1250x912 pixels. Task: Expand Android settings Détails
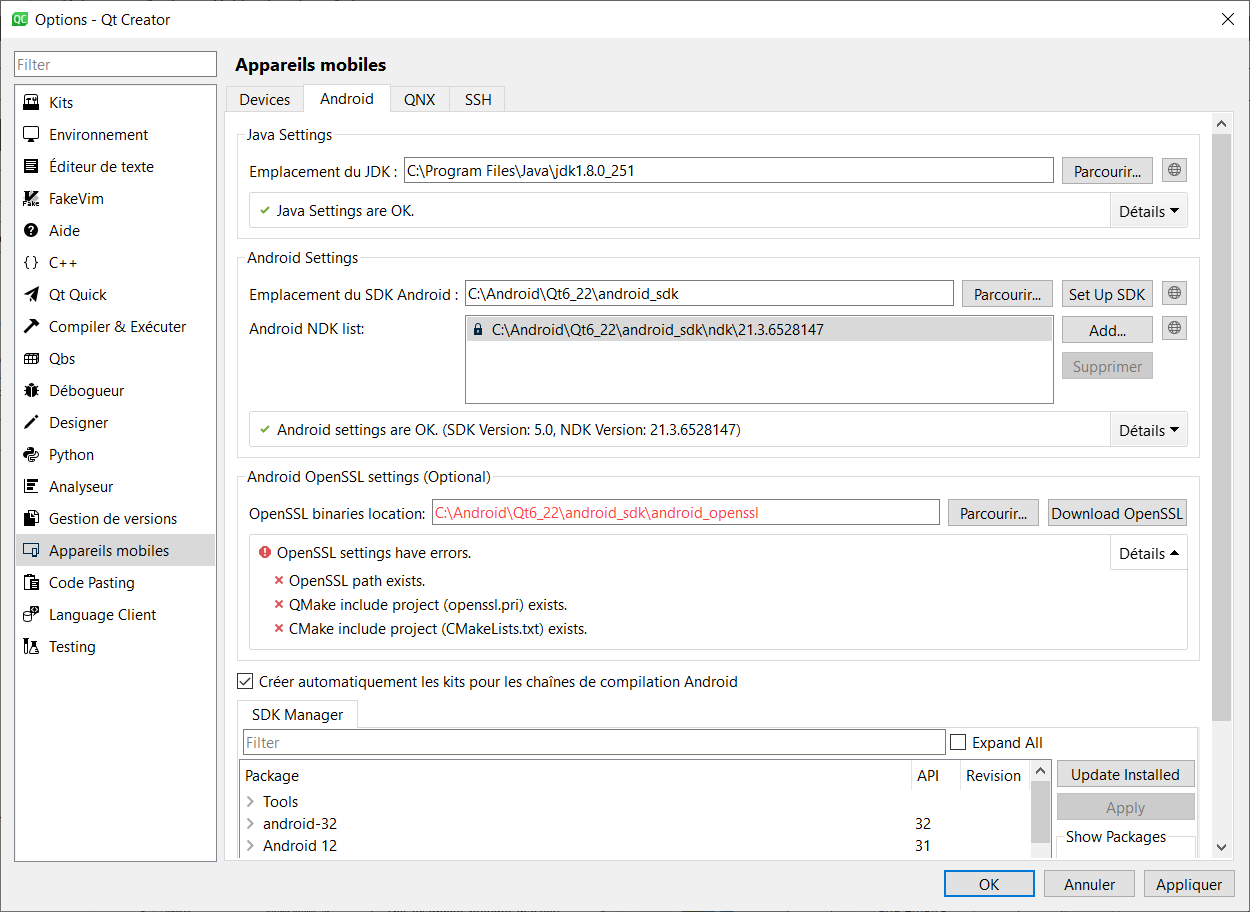(1149, 430)
